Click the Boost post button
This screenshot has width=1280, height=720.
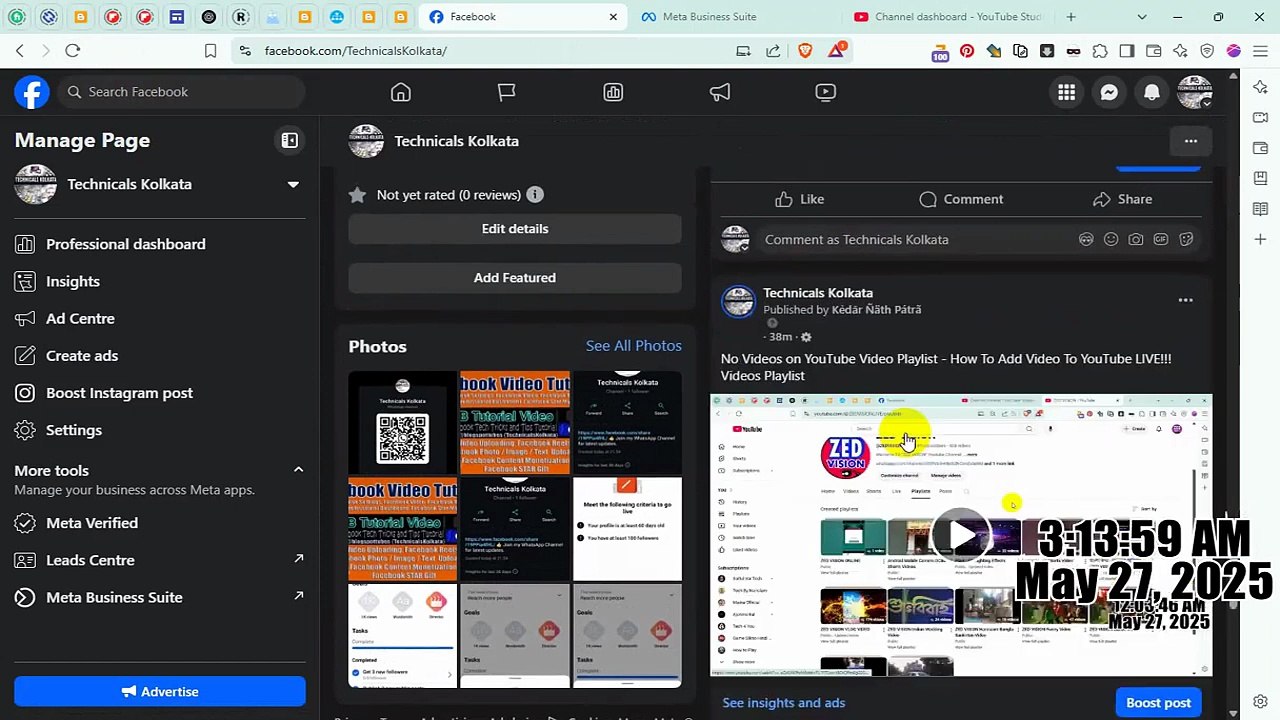pyautogui.click(x=1158, y=703)
